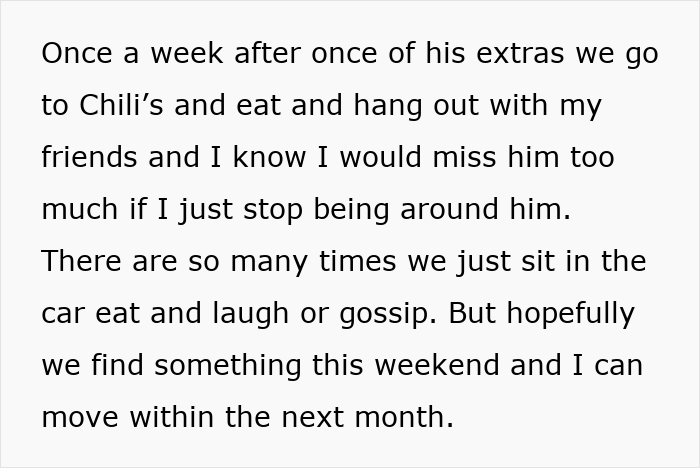Click the word "stop" in fourth line

[x=273, y=210]
